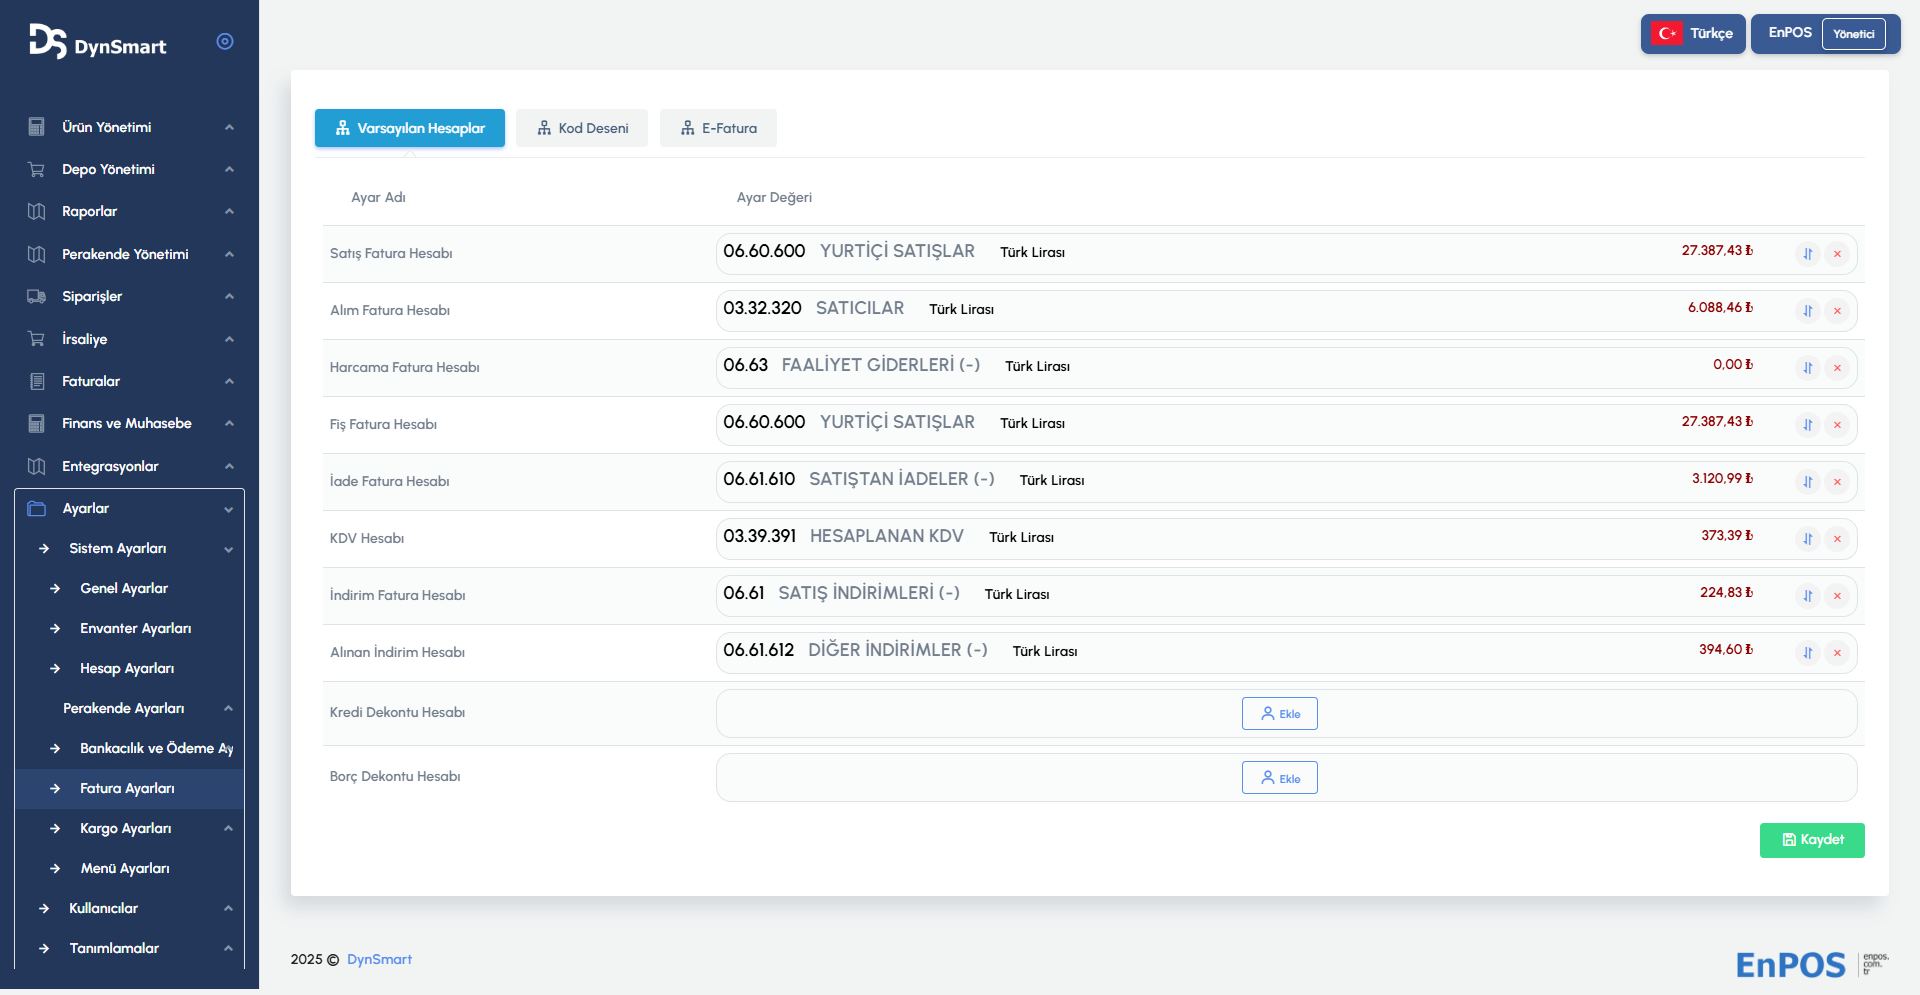Image resolution: width=1920 pixels, height=995 pixels.
Task: Click the swap icon for Satış Fatura Hesabı
Action: point(1807,254)
